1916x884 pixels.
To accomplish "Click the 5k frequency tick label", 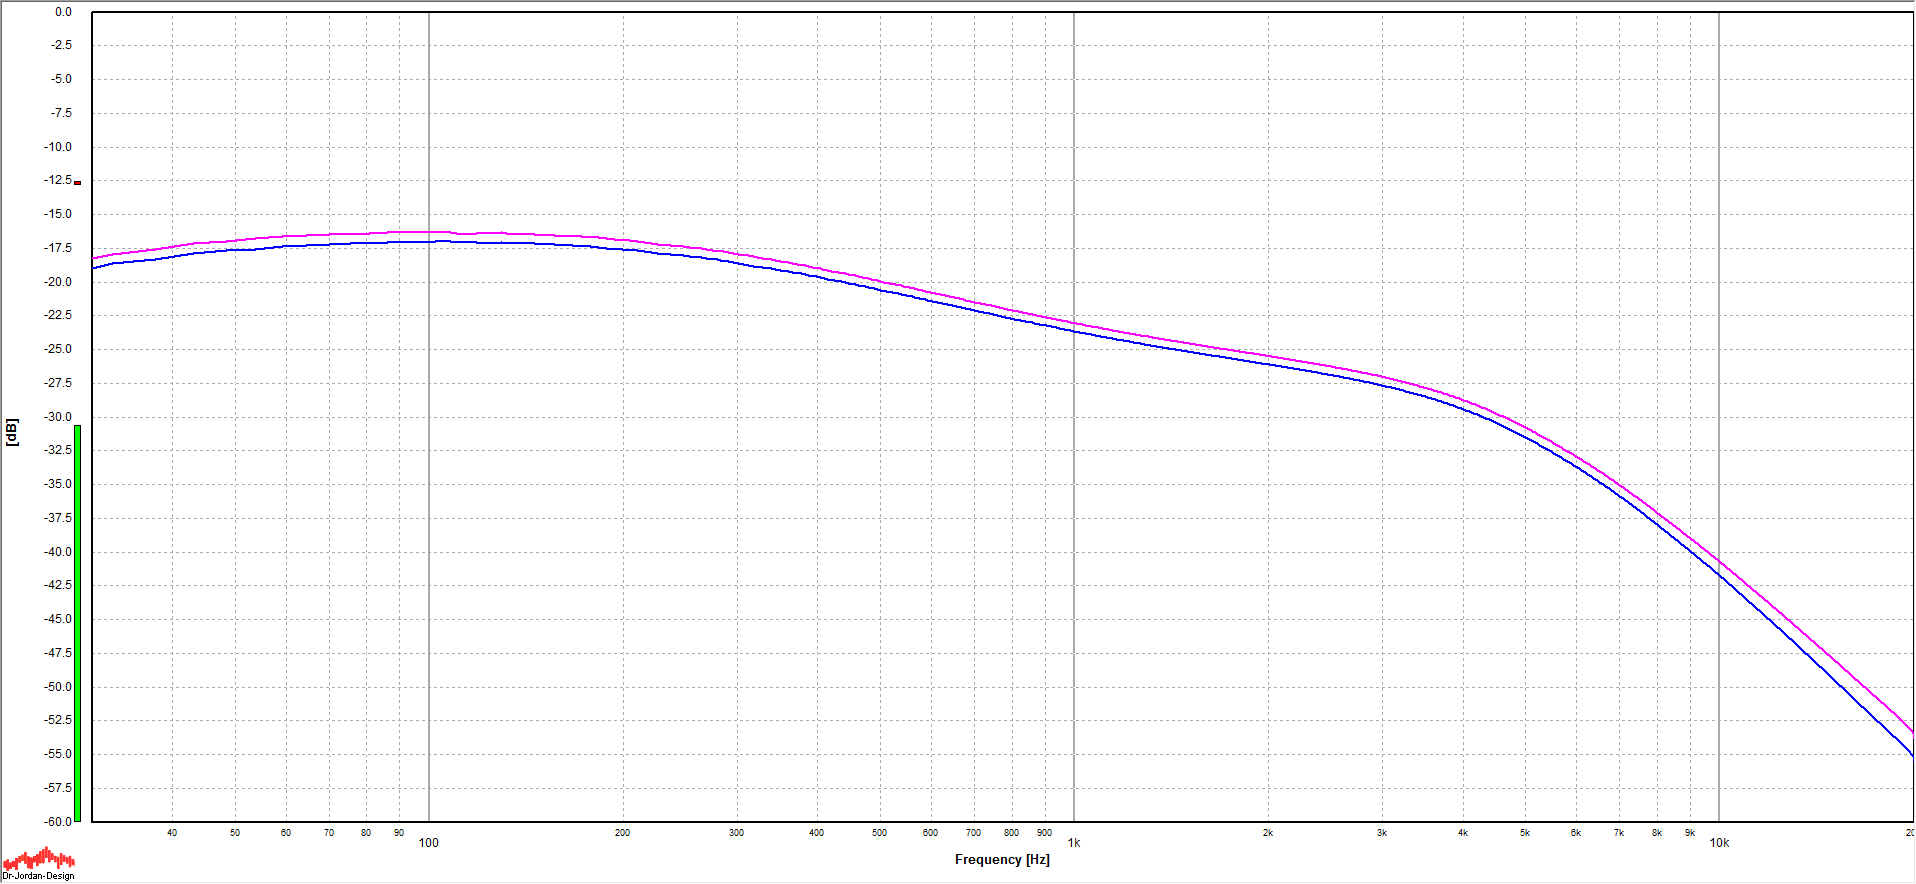I will pyautogui.click(x=1525, y=833).
